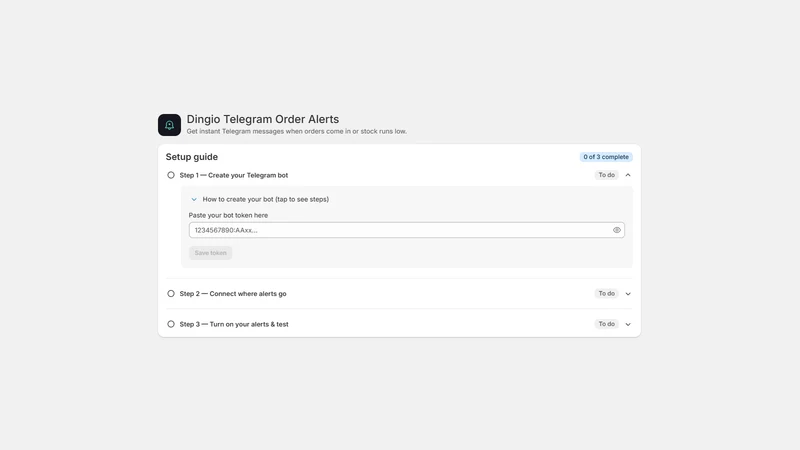Click the 'Setup guide' heading
Screen dimensions: 800x450
pyautogui.click(x=192, y=157)
